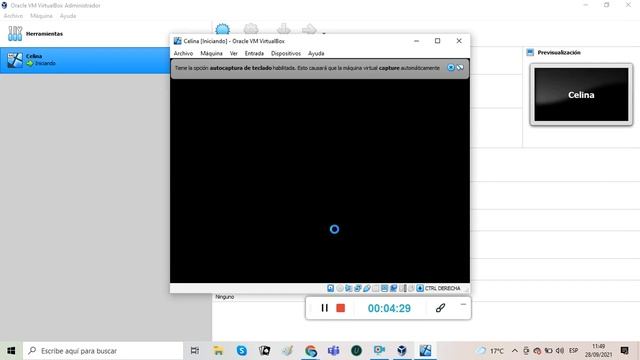Click the taskbar search box
640x360 pixels.
click(103, 351)
